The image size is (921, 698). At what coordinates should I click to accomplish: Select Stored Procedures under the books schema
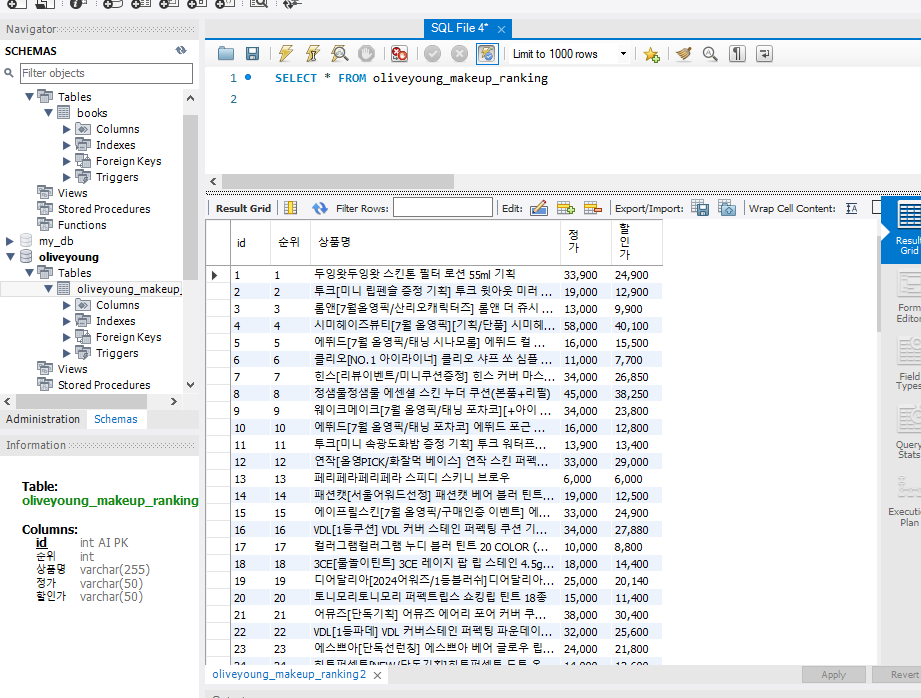click(x=104, y=209)
